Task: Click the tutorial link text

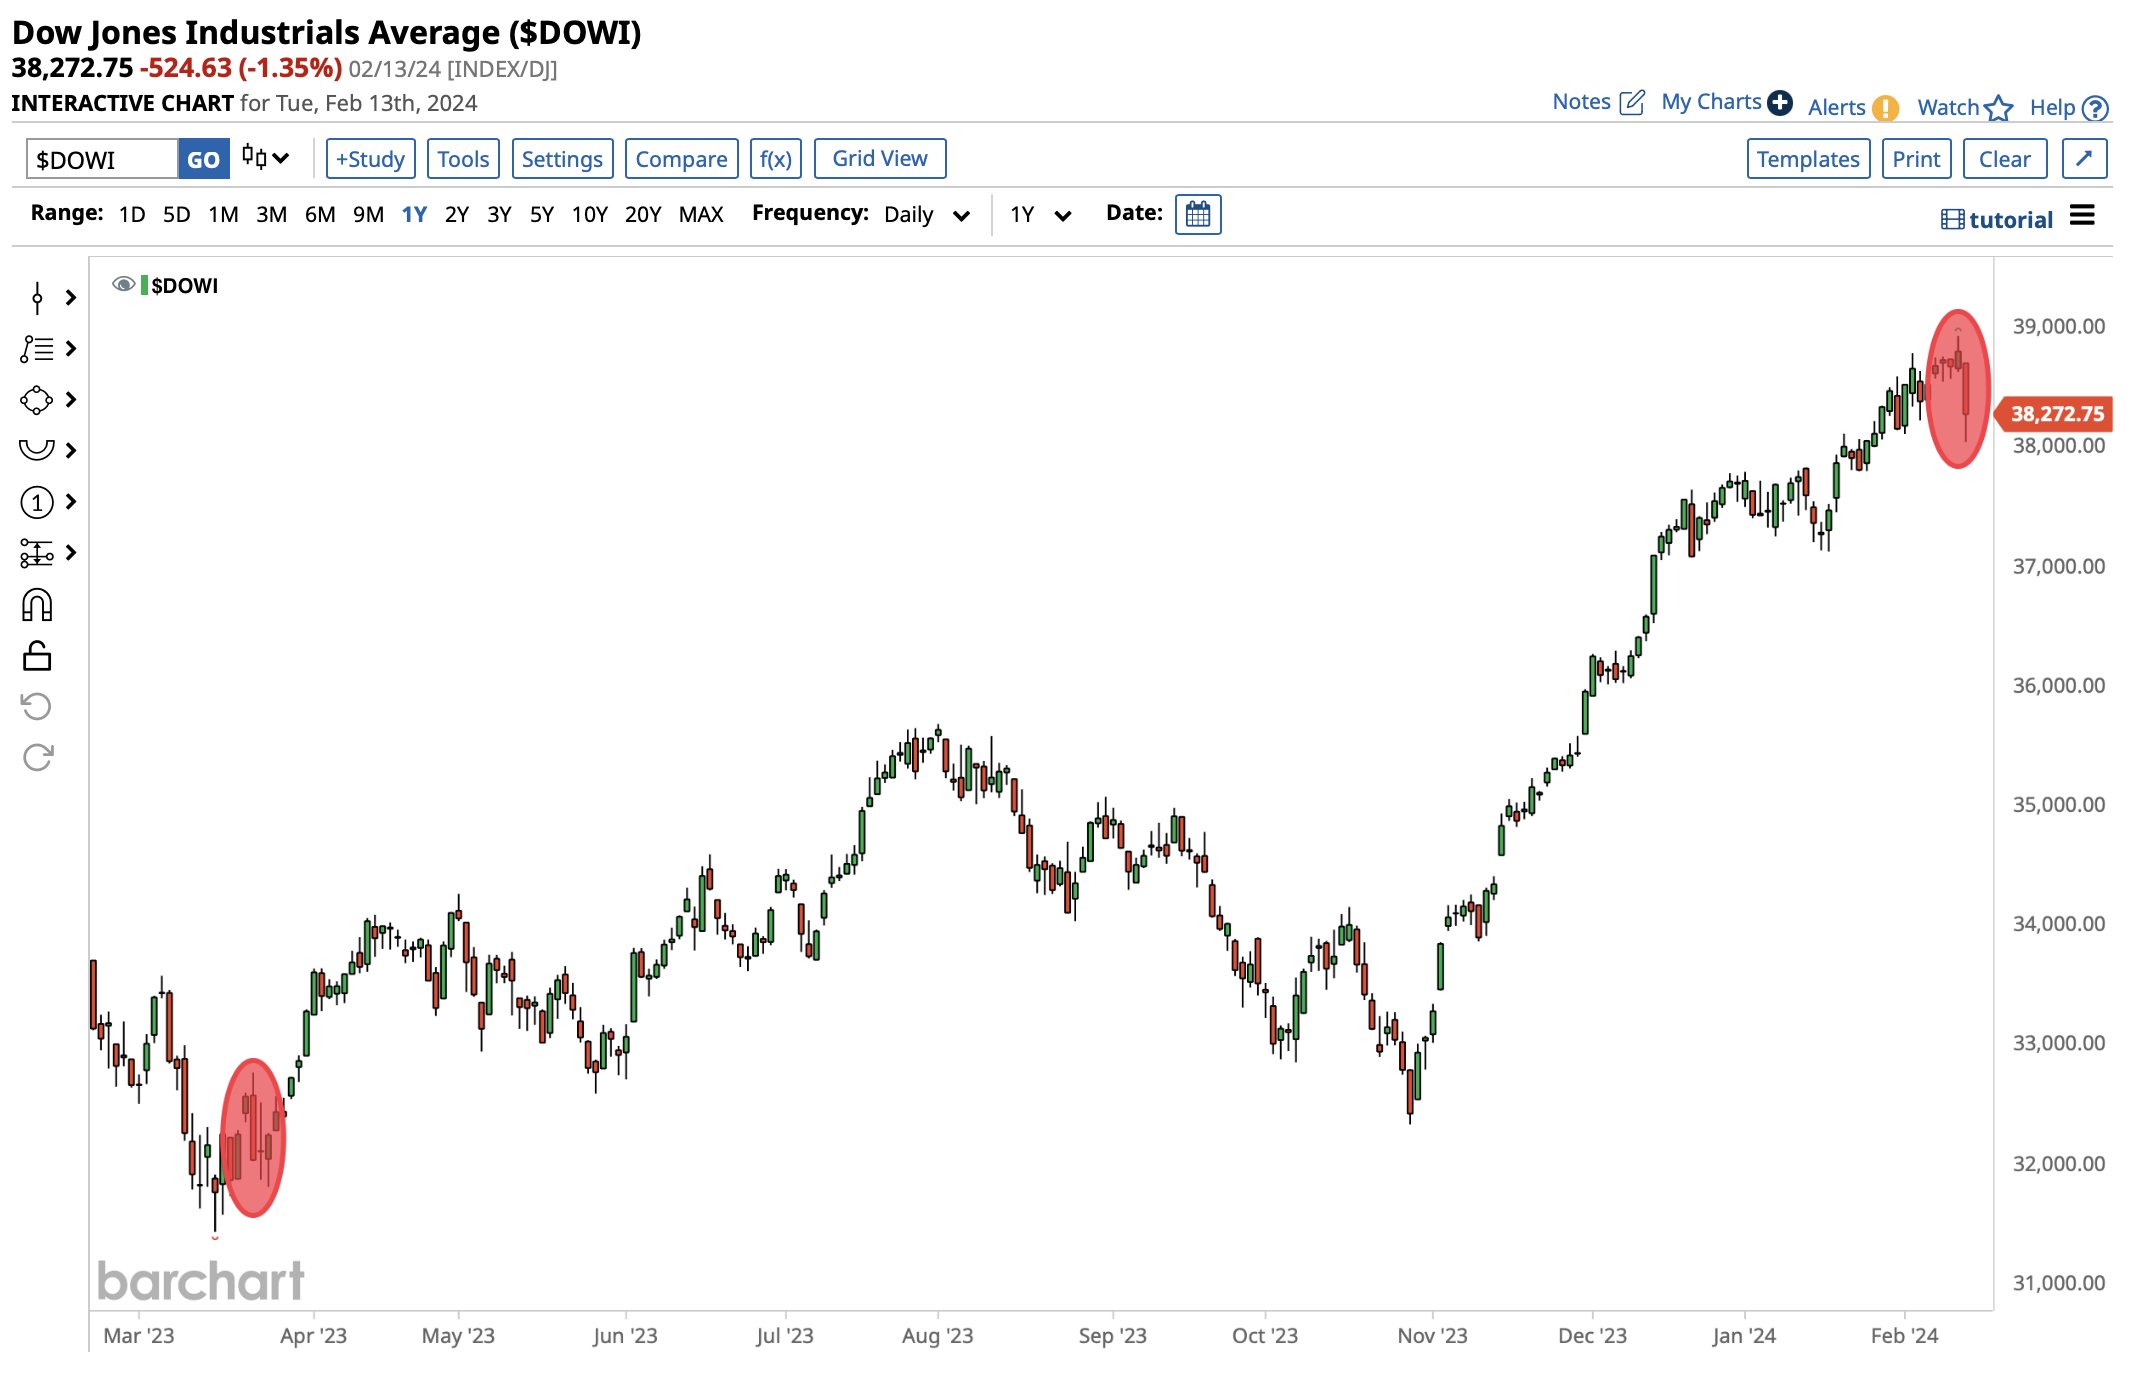Action: pyautogui.click(x=2011, y=220)
